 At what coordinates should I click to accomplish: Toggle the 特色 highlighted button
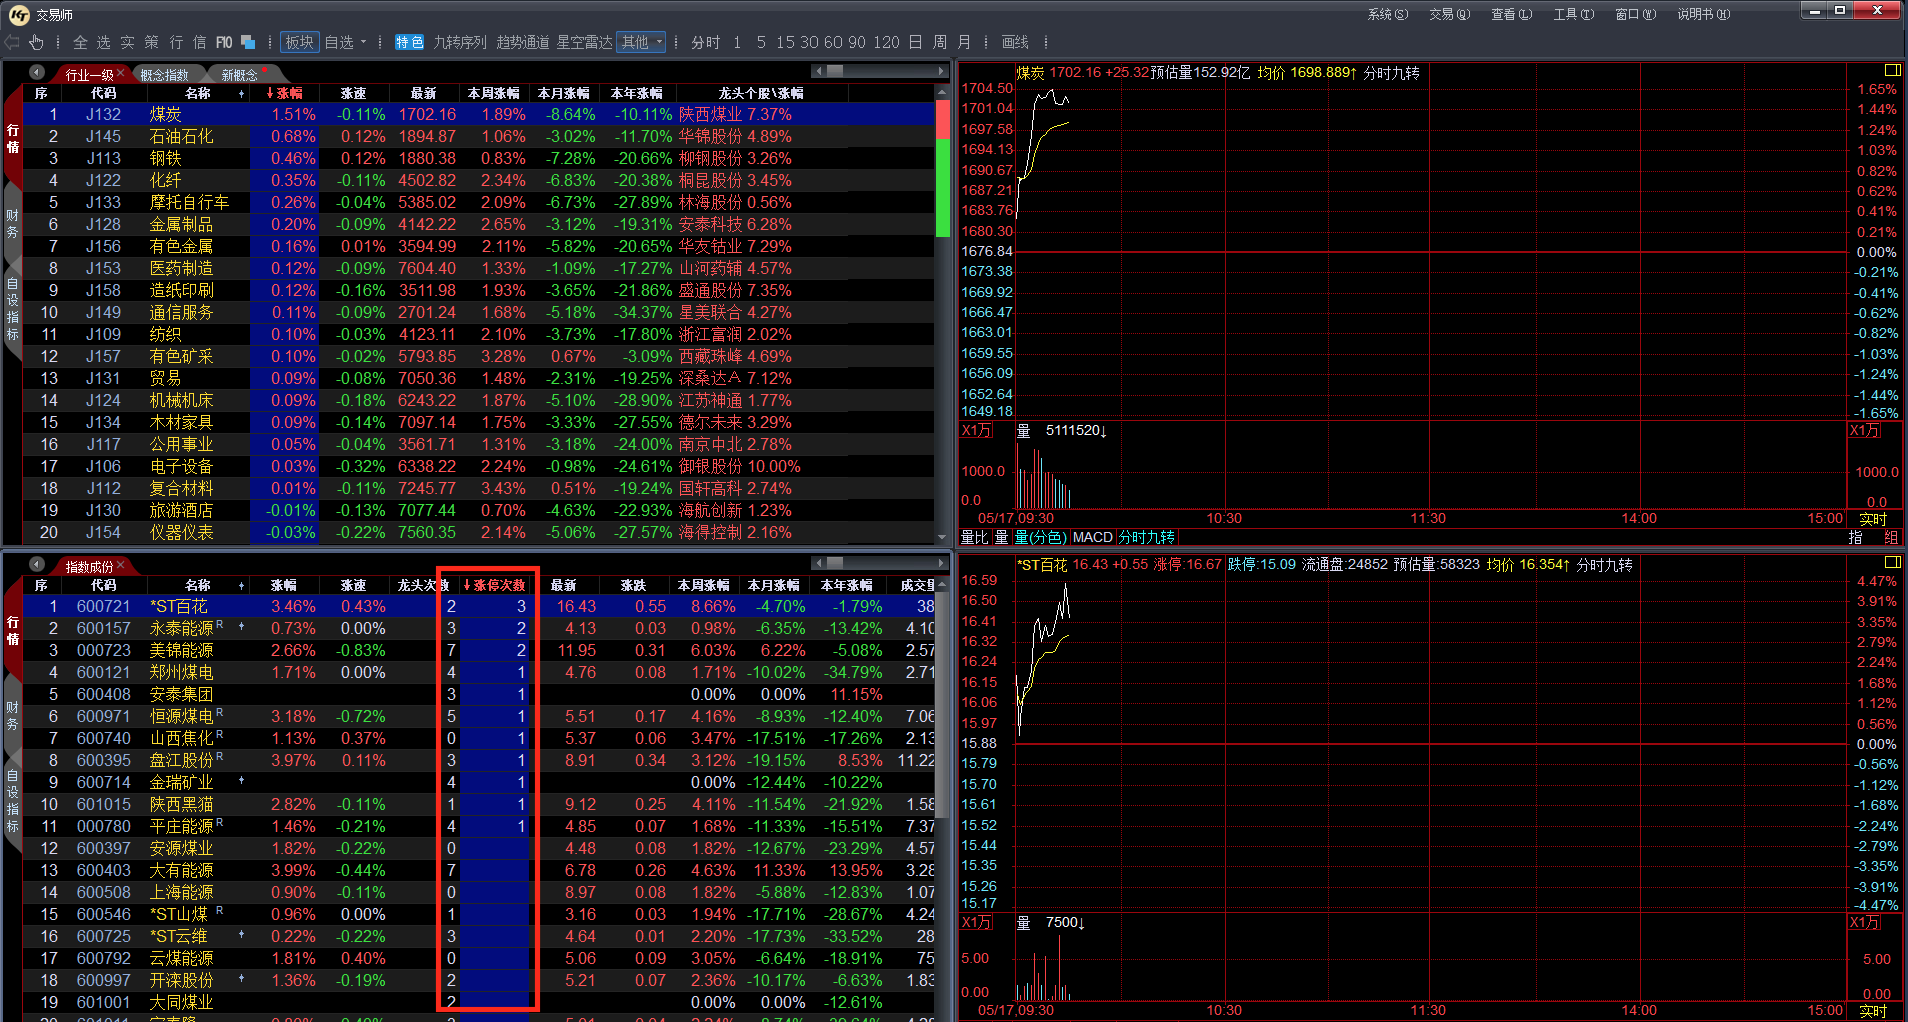409,42
